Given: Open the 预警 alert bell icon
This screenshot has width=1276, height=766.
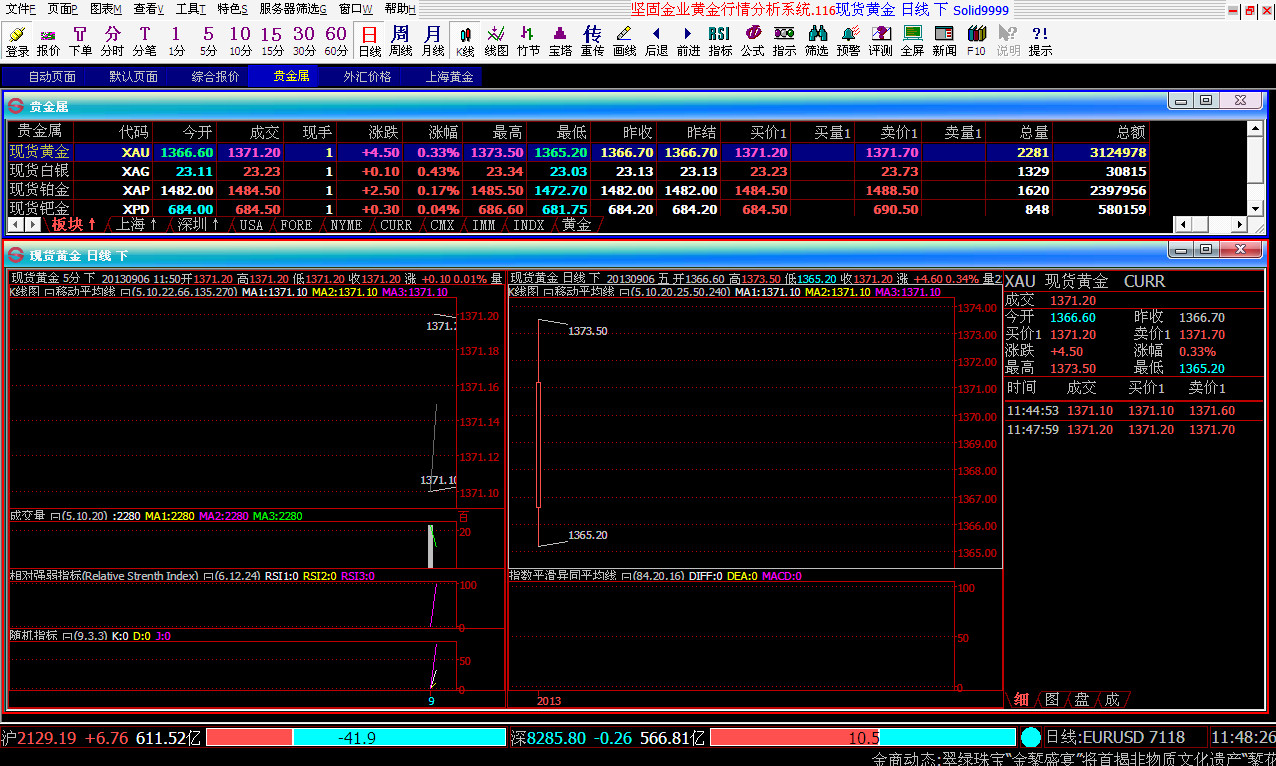Looking at the screenshot, I should pyautogui.click(x=848, y=41).
